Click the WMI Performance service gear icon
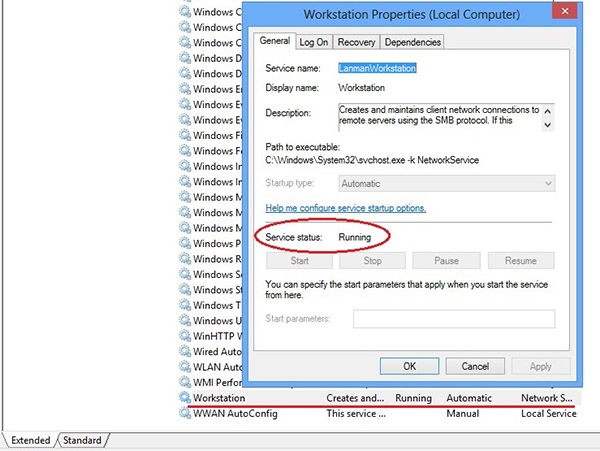 click(x=184, y=382)
